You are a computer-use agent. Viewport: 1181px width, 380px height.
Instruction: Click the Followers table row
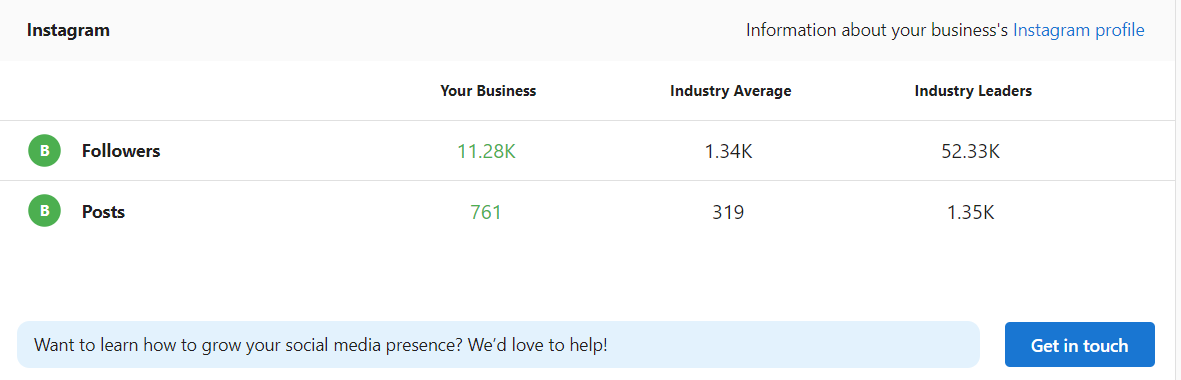587,150
